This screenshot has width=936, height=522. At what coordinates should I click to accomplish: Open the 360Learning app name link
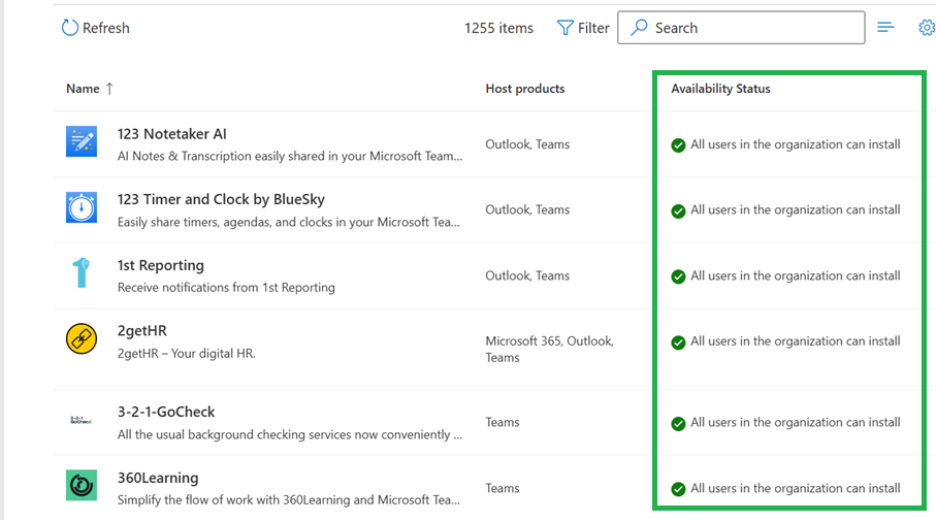click(x=158, y=478)
